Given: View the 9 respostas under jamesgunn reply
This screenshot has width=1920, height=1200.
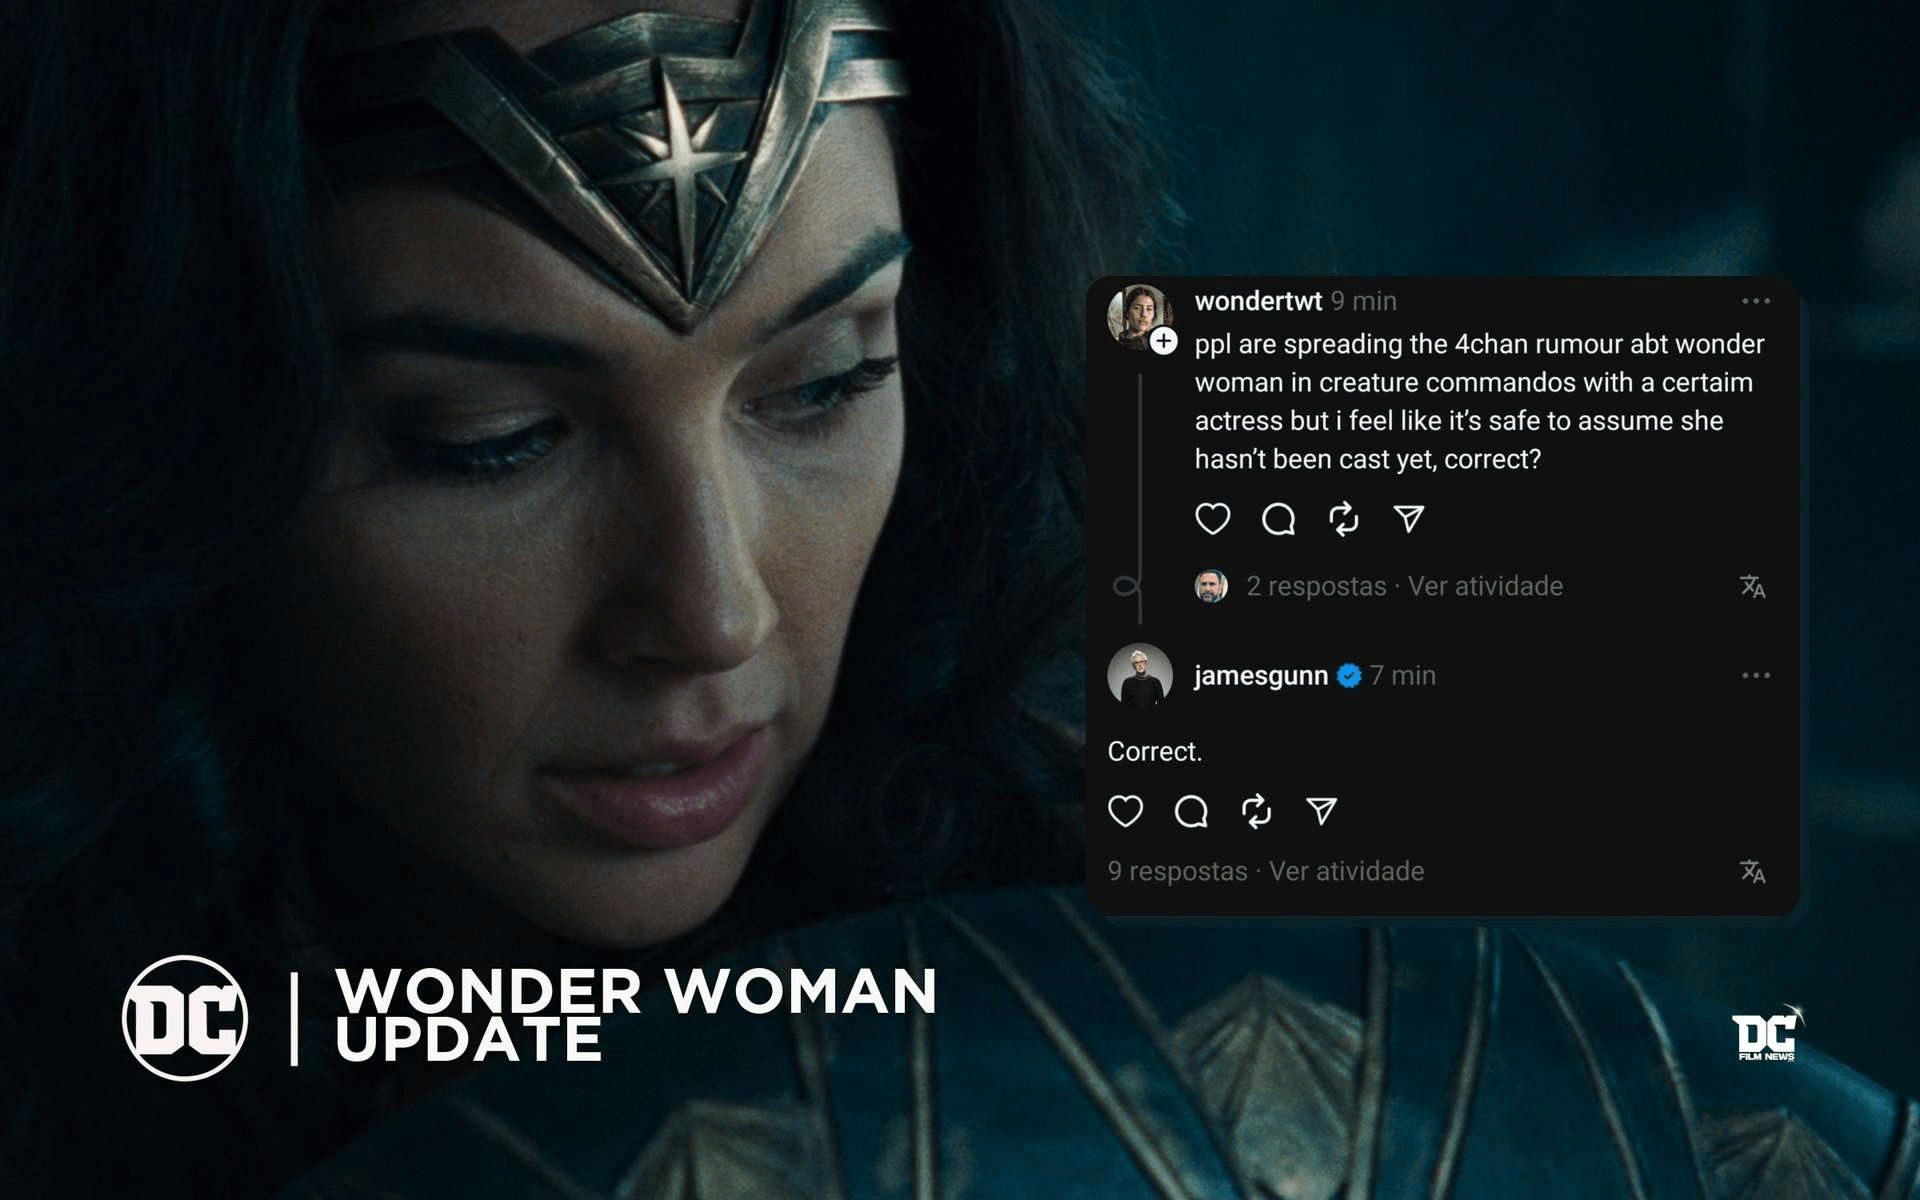Looking at the screenshot, I should click(1177, 871).
